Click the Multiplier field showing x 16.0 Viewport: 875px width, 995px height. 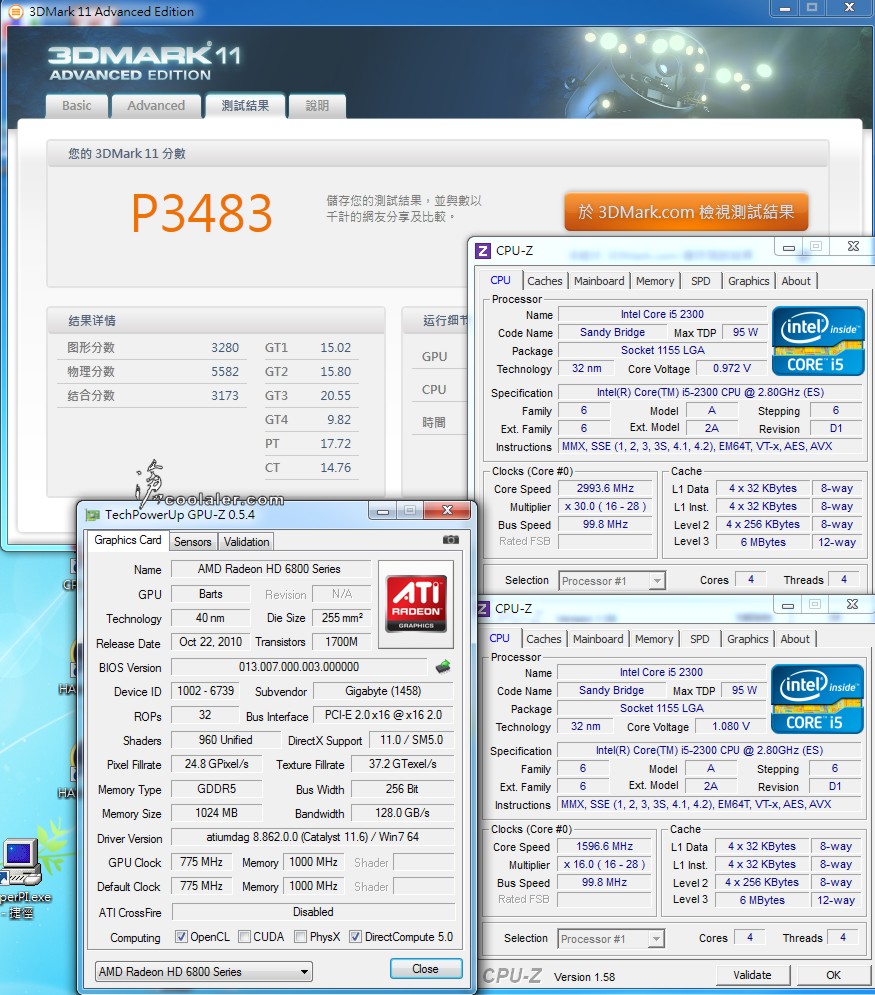(604, 864)
